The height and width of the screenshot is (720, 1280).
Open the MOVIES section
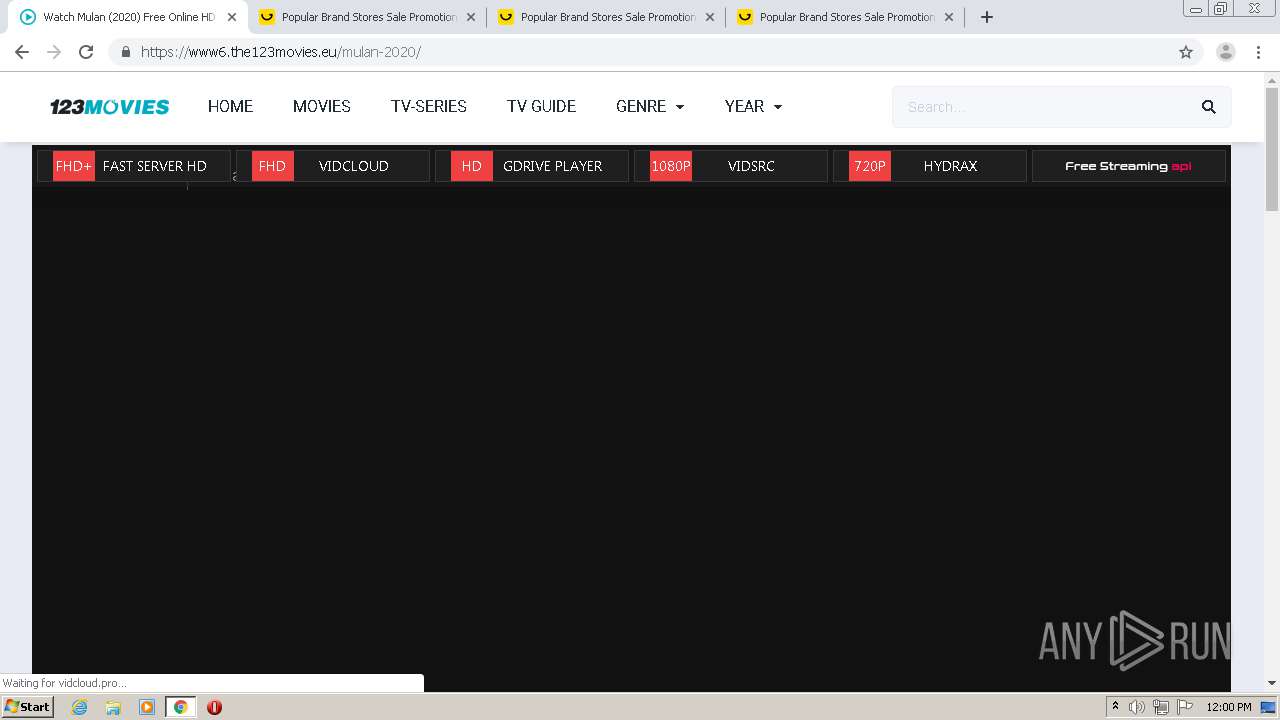pyautogui.click(x=322, y=107)
